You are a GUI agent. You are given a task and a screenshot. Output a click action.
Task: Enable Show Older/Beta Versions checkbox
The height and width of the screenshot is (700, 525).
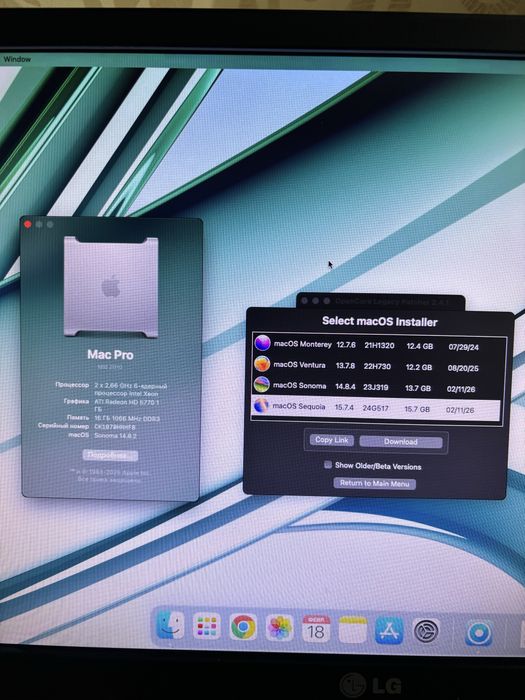328,465
